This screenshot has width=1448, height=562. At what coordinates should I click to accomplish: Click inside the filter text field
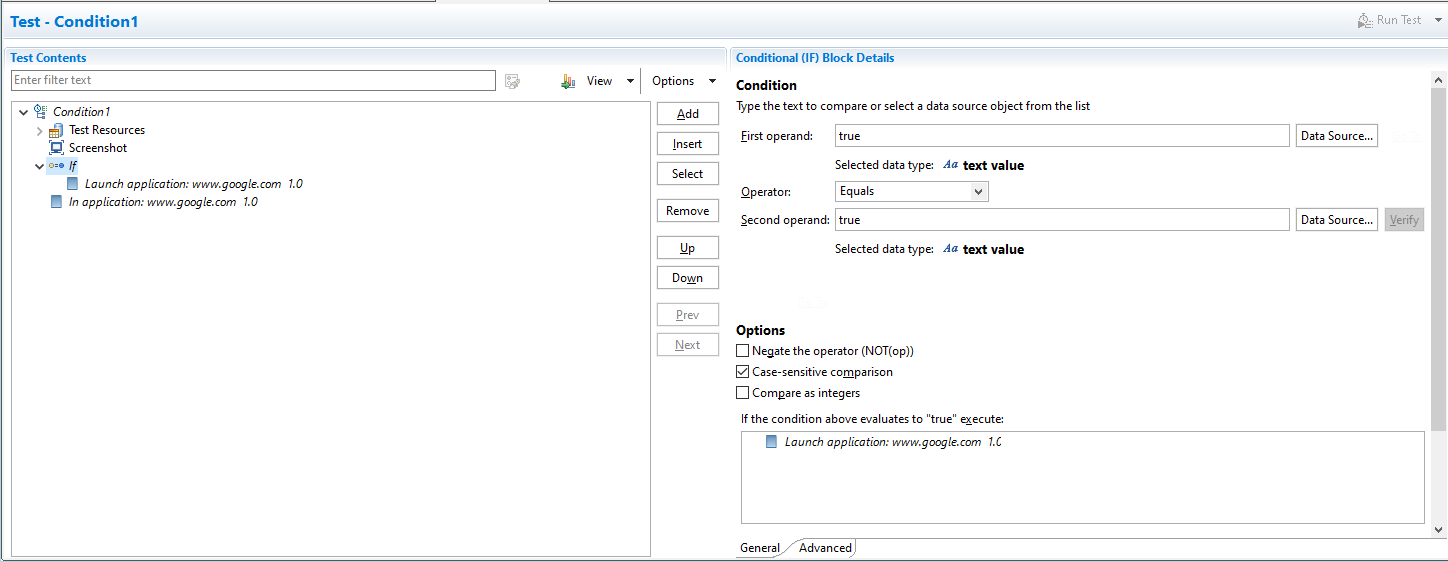pos(253,80)
